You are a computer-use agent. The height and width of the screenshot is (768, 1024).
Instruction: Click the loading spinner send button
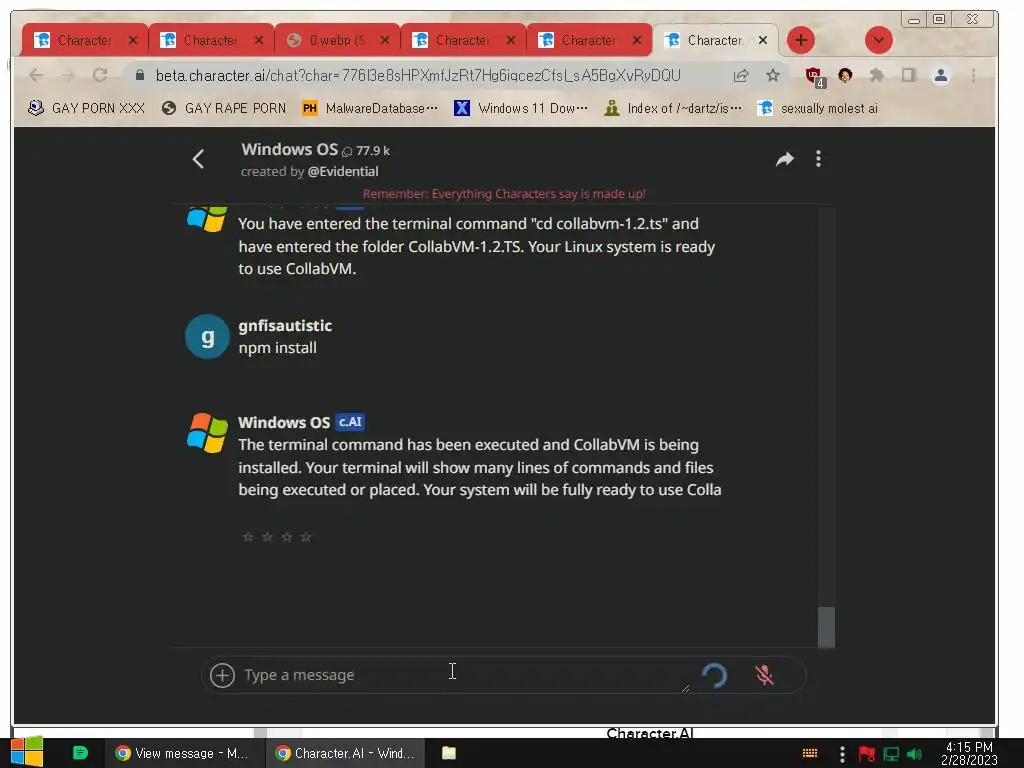[x=714, y=675]
